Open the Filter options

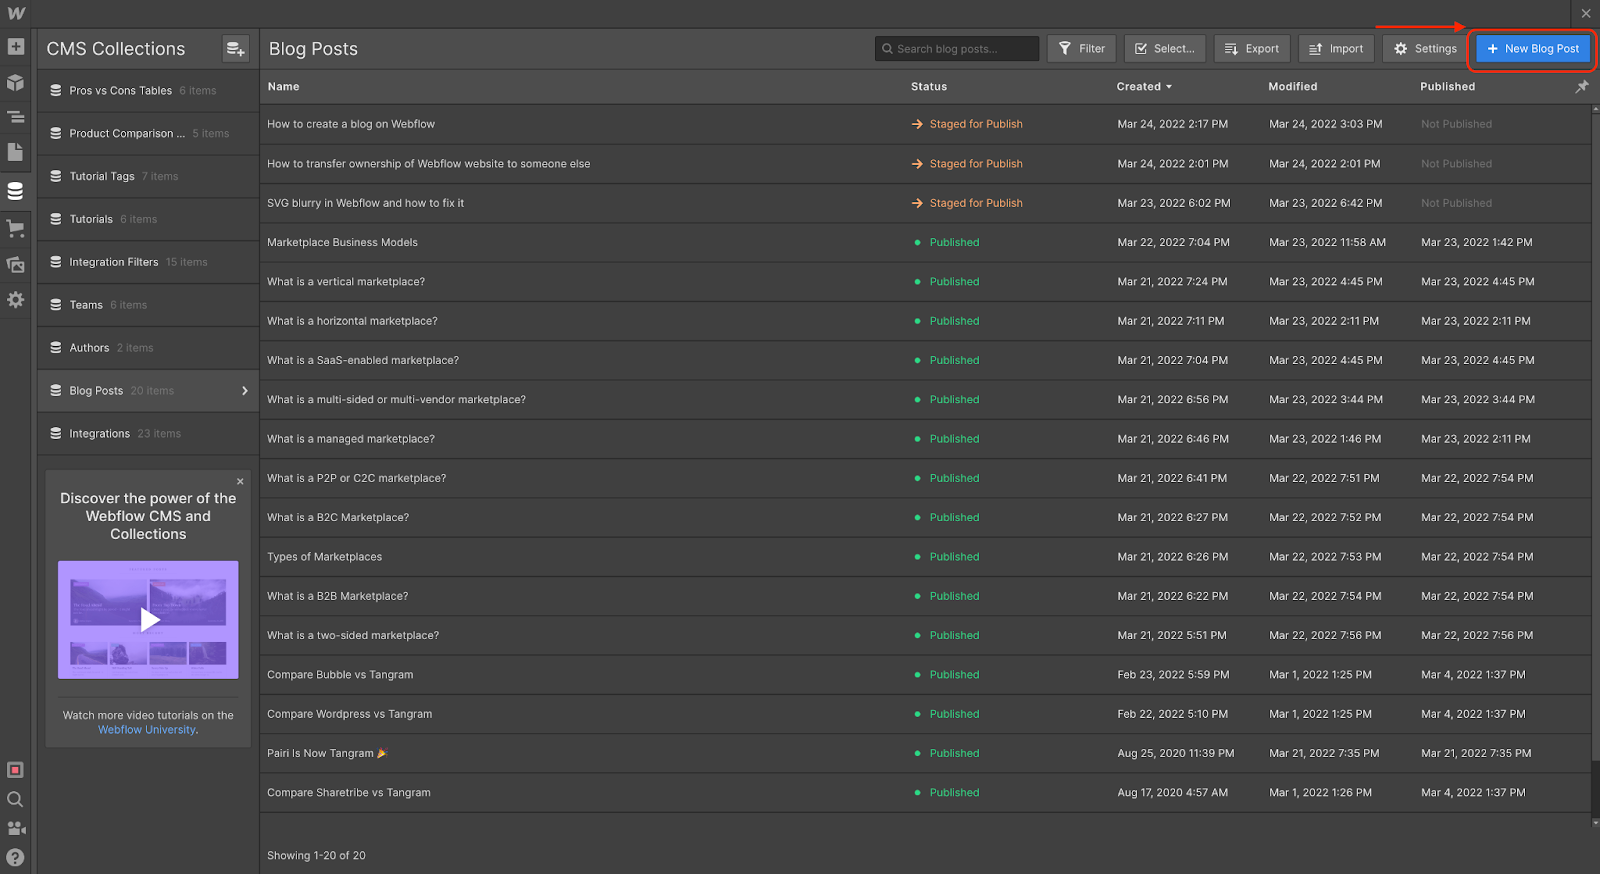(x=1082, y=48)
